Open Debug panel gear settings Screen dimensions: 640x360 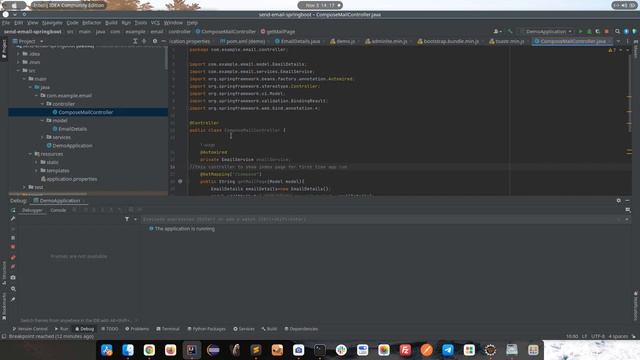(x=619, y=200)
